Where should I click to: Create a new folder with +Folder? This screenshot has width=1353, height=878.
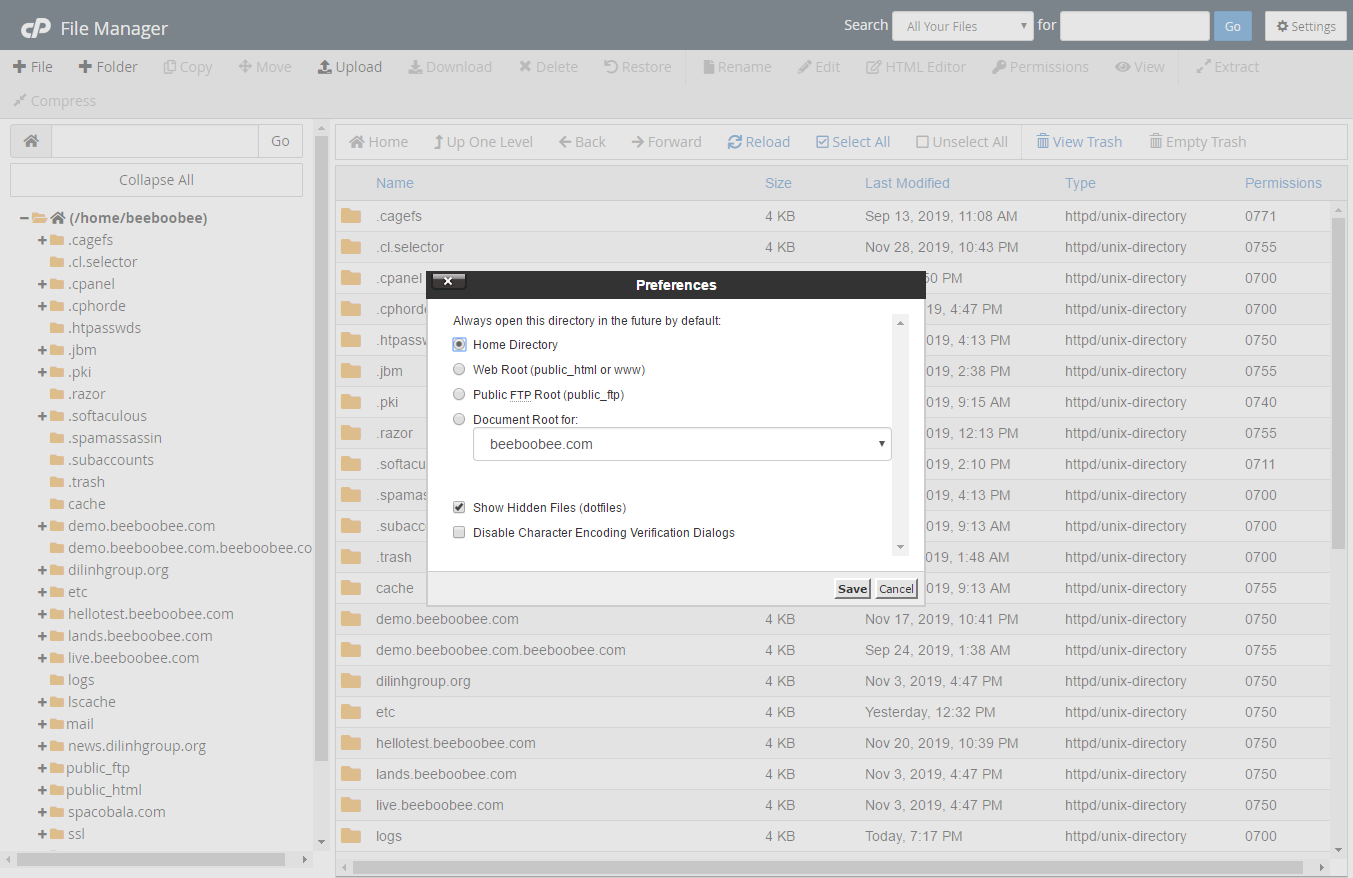pos(107,67)
